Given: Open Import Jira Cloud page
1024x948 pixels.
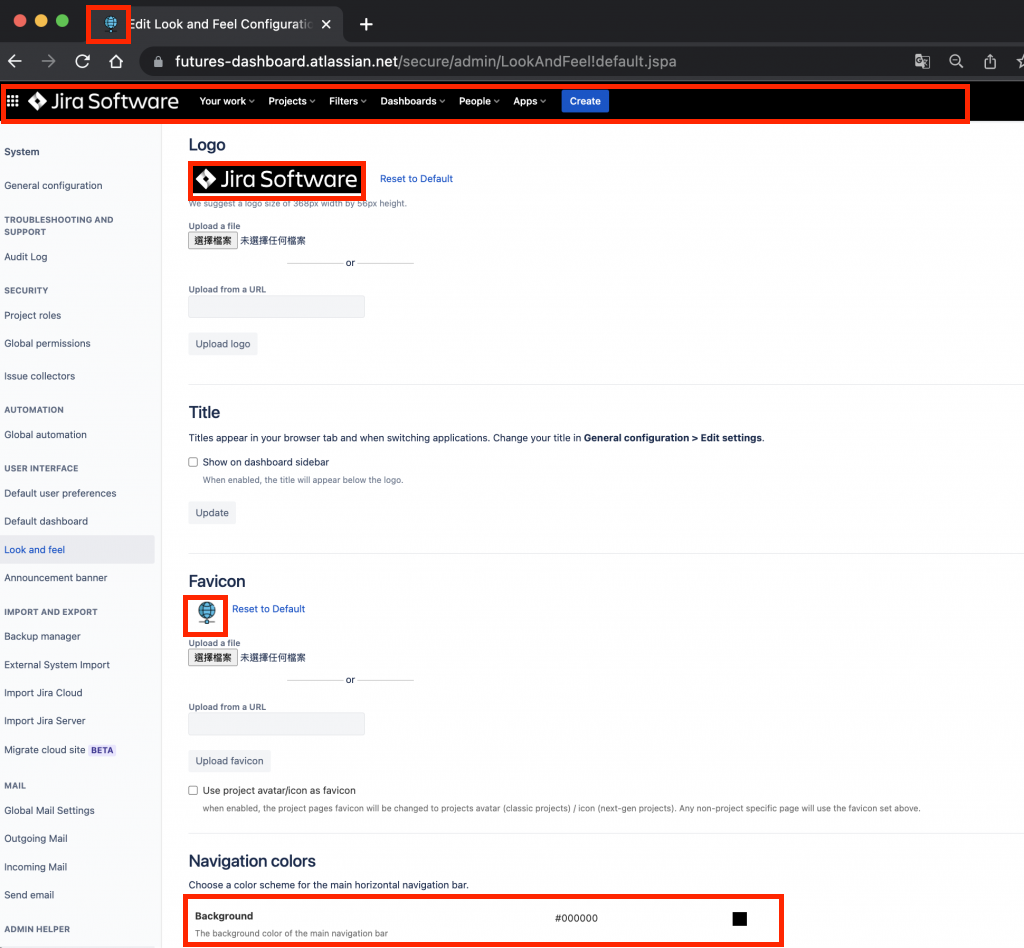Looking at the screenshot, I should tap(43, 693).
